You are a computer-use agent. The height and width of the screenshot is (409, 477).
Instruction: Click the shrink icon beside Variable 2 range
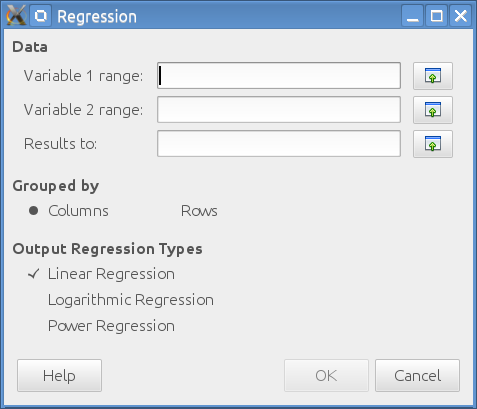pyautogui.click(x=433, y=110)
